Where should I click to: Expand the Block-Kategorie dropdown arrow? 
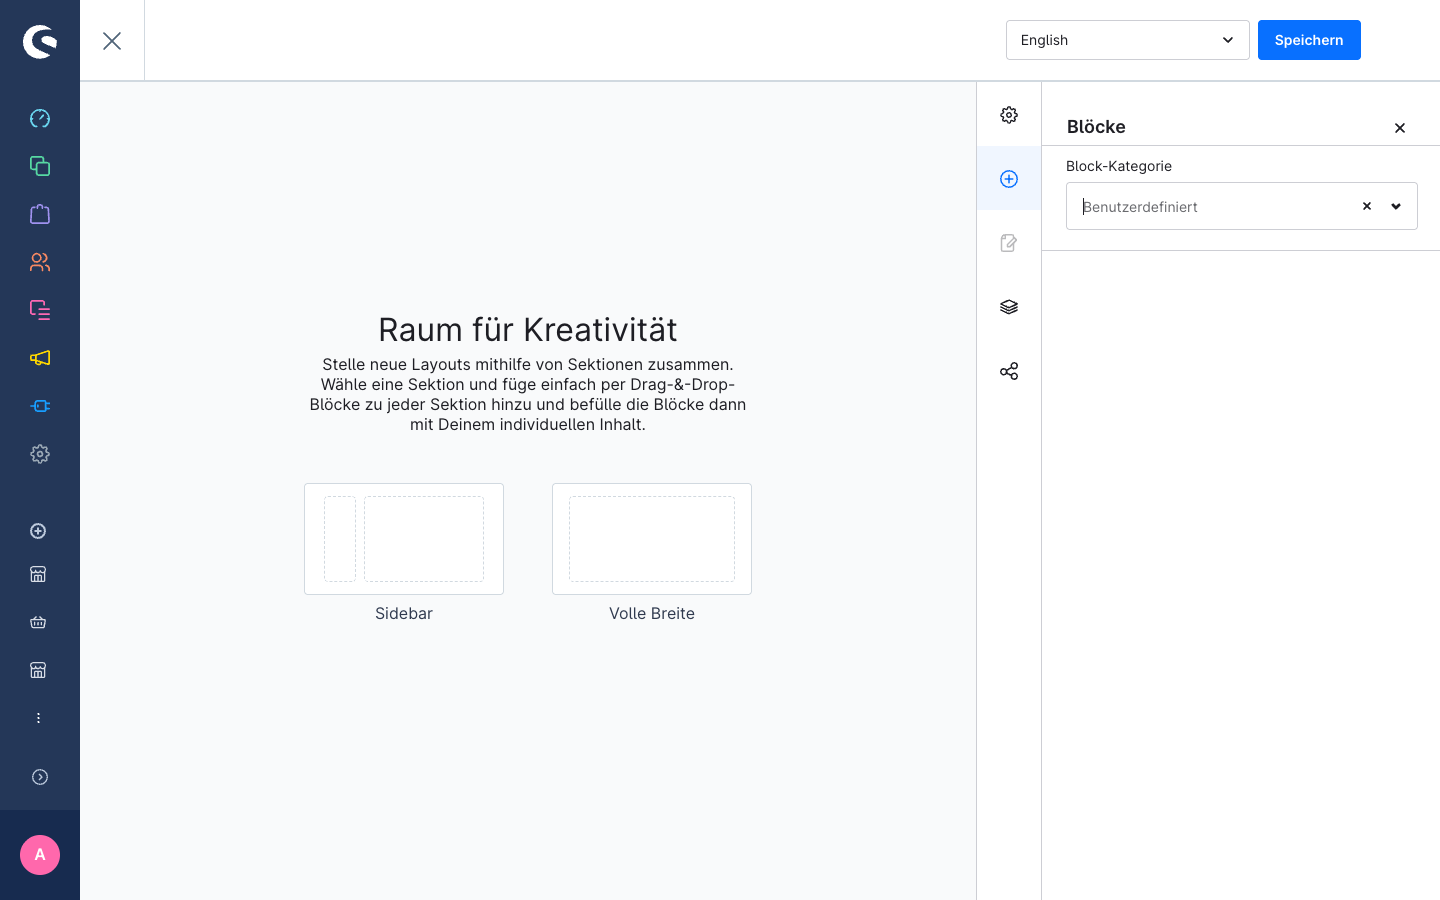pos(1396,206)
